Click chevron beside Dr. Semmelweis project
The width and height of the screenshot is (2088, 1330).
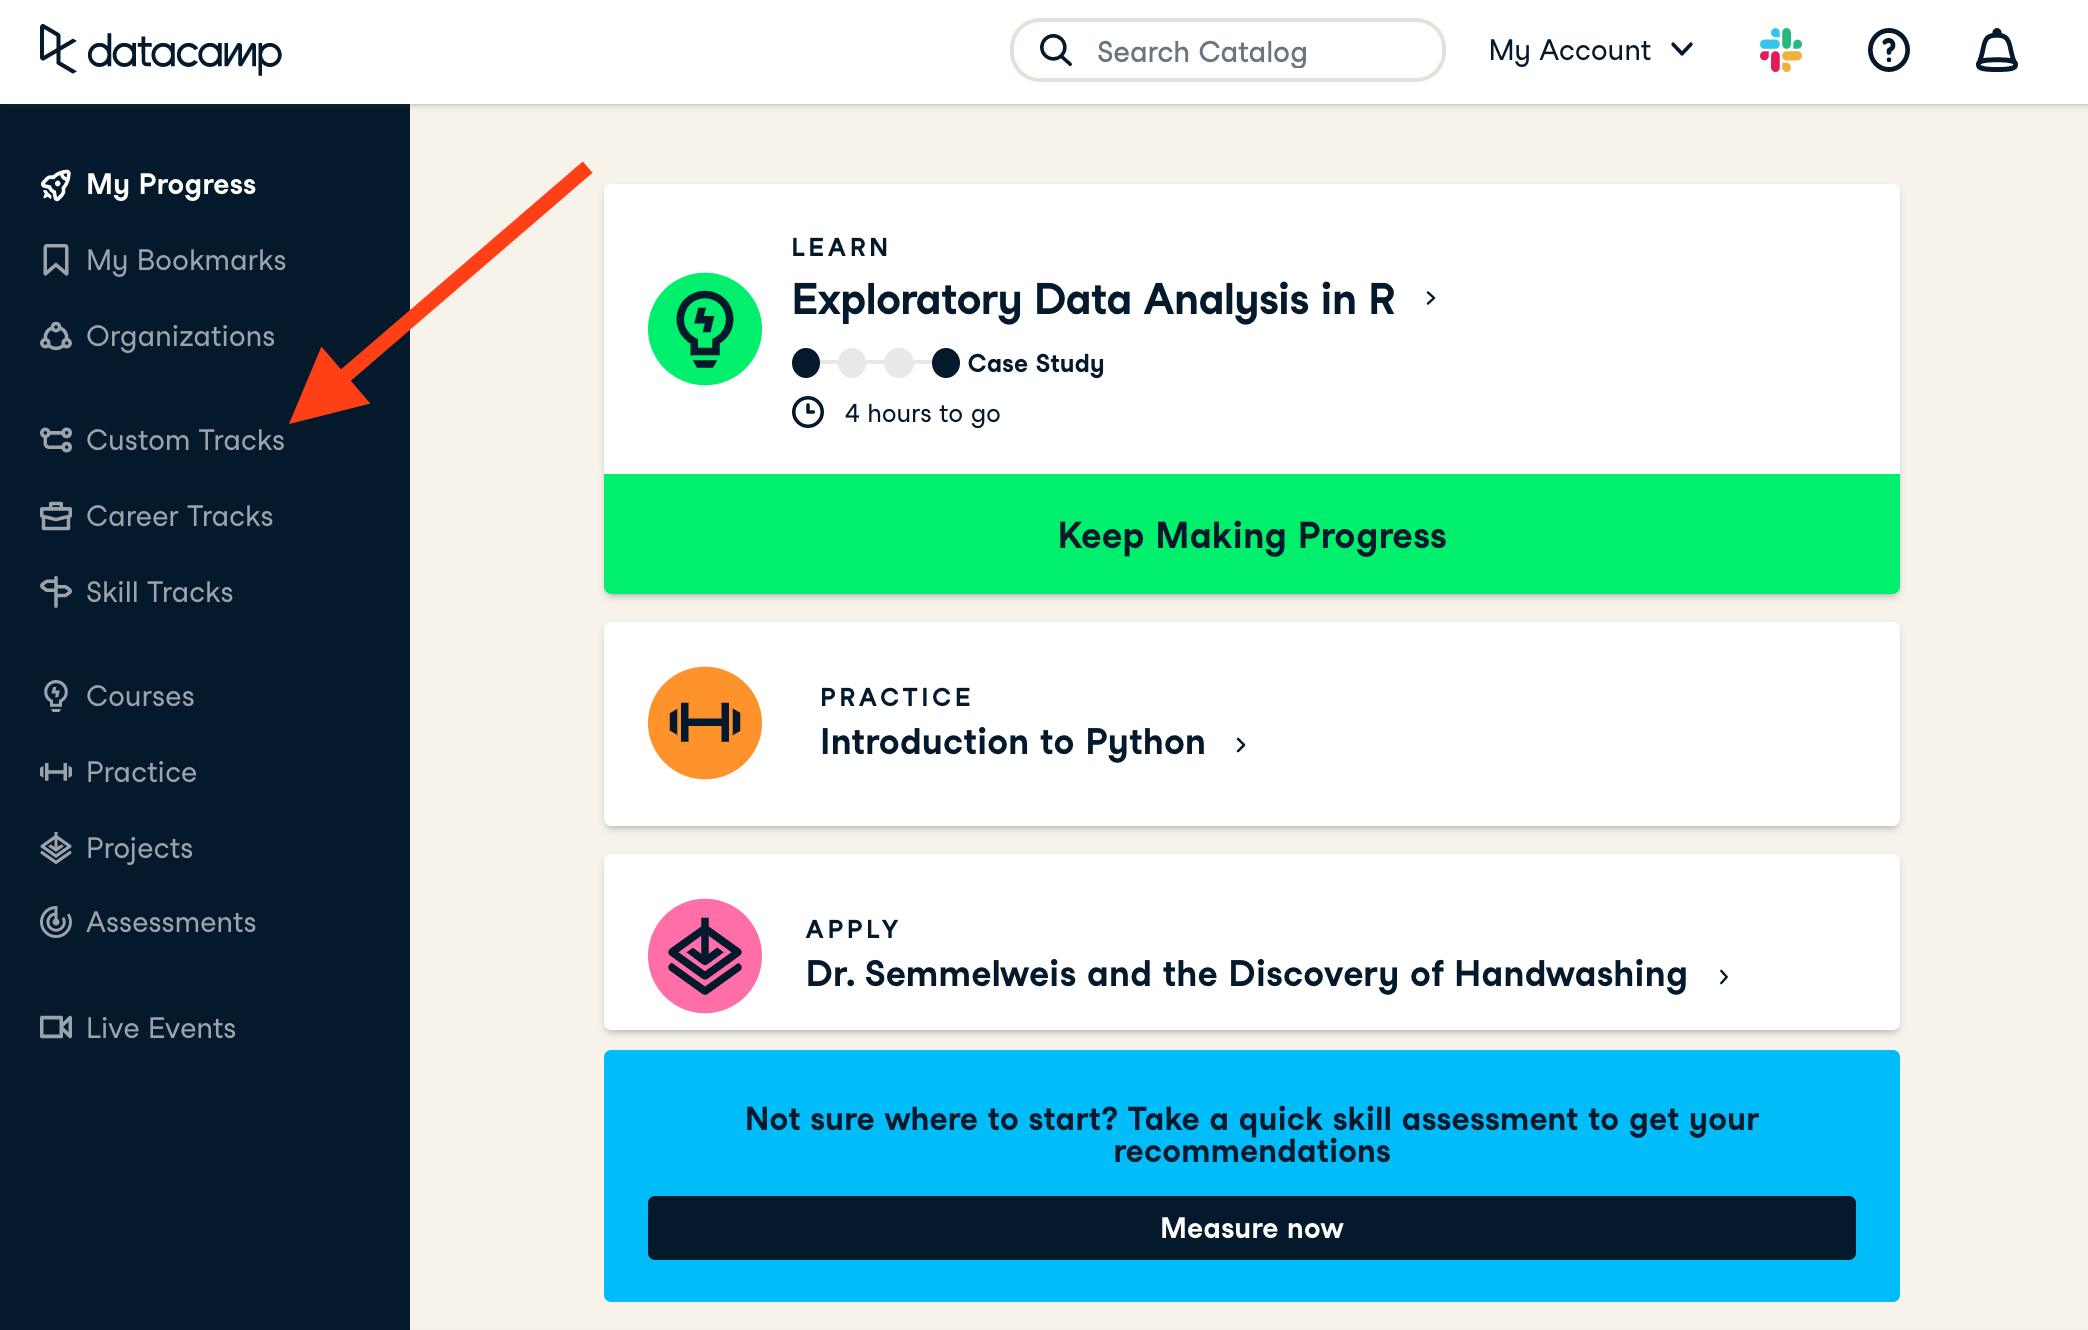(x=1724, y=976)
